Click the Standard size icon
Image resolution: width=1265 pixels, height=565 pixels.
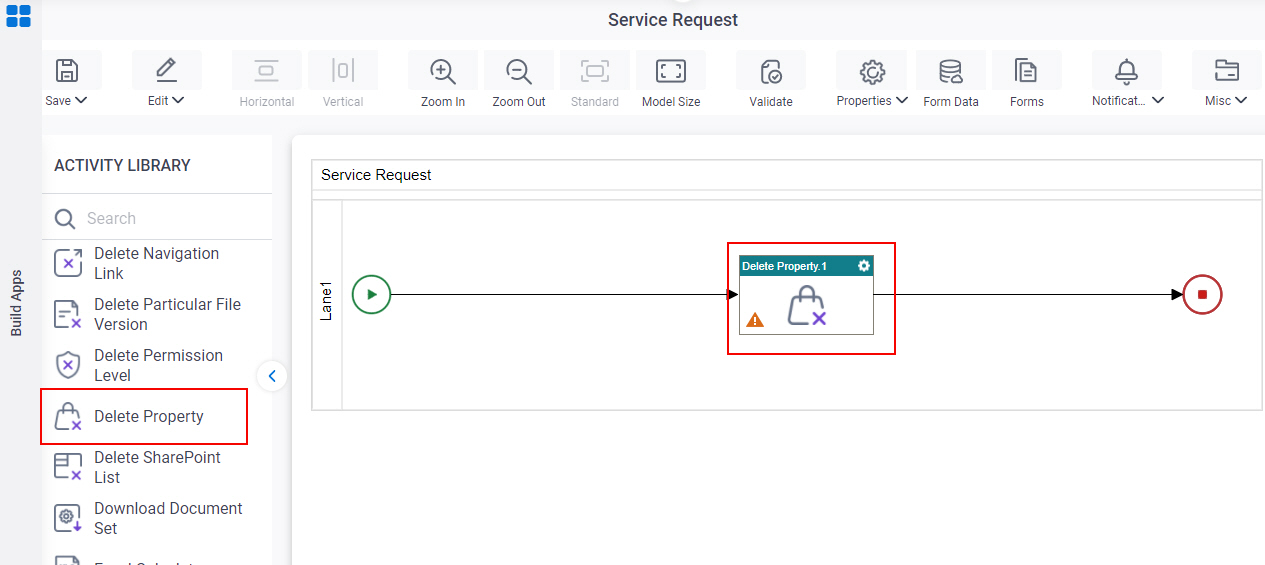coord(595,71)
